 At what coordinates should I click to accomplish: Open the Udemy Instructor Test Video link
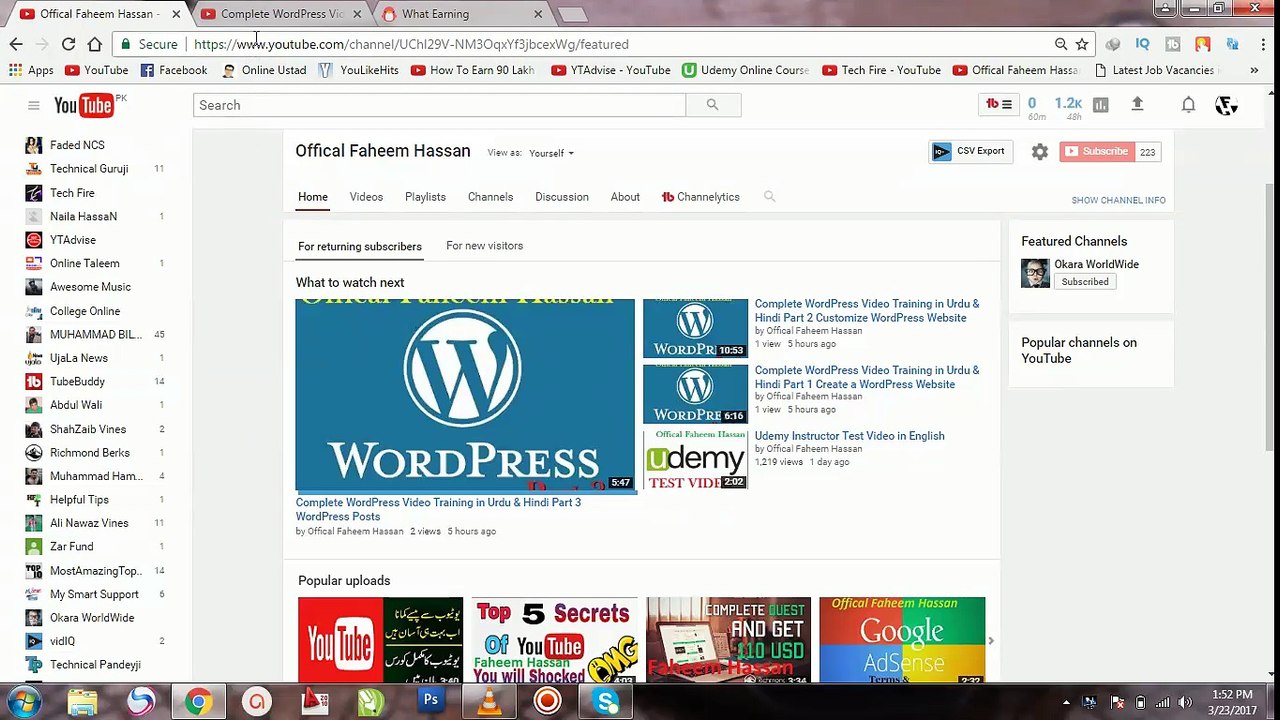[849, 436]
